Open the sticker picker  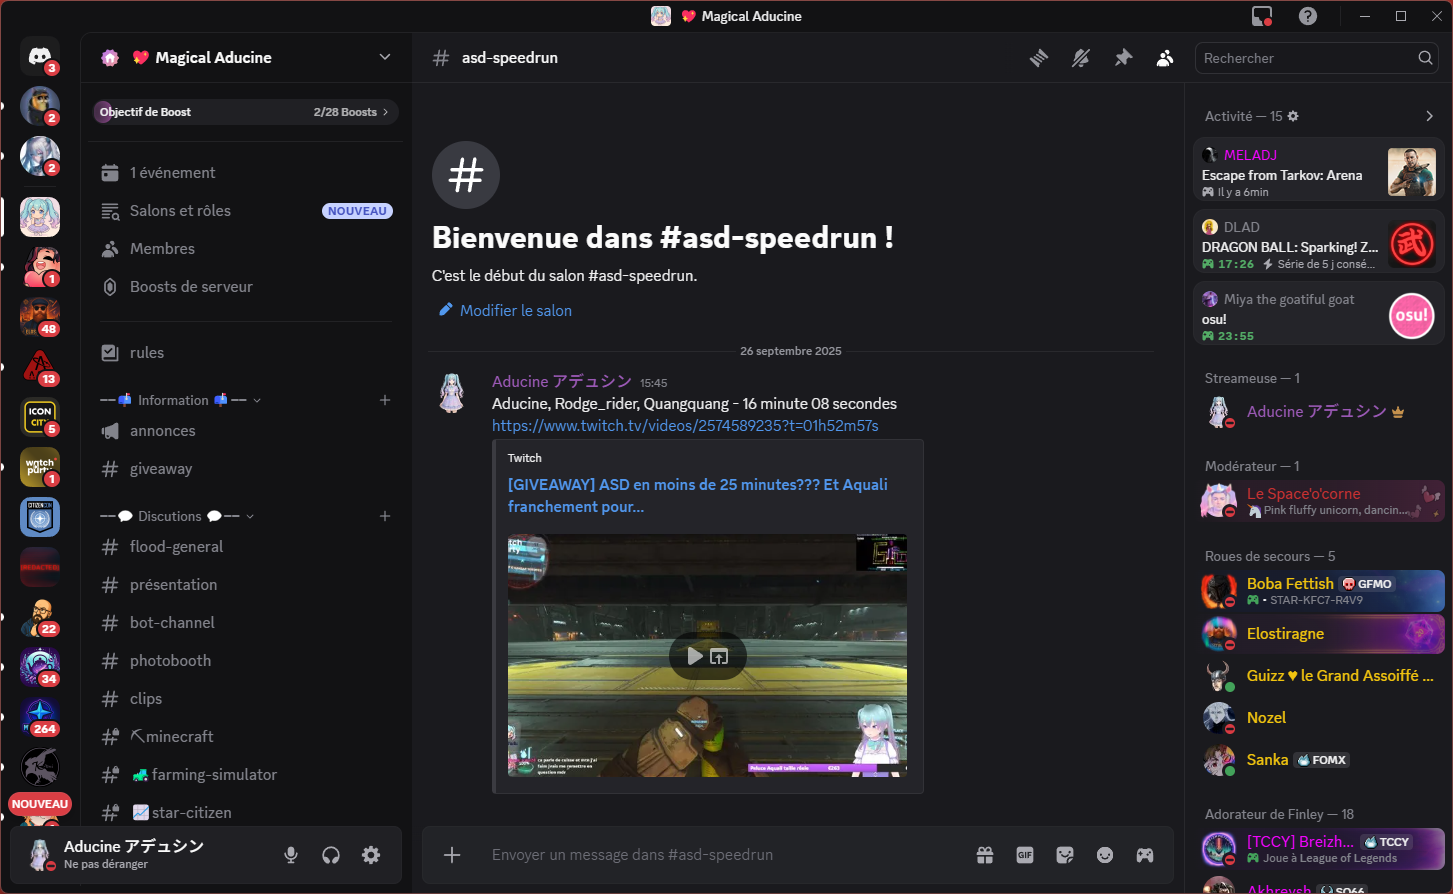(x=1065, y=855)
